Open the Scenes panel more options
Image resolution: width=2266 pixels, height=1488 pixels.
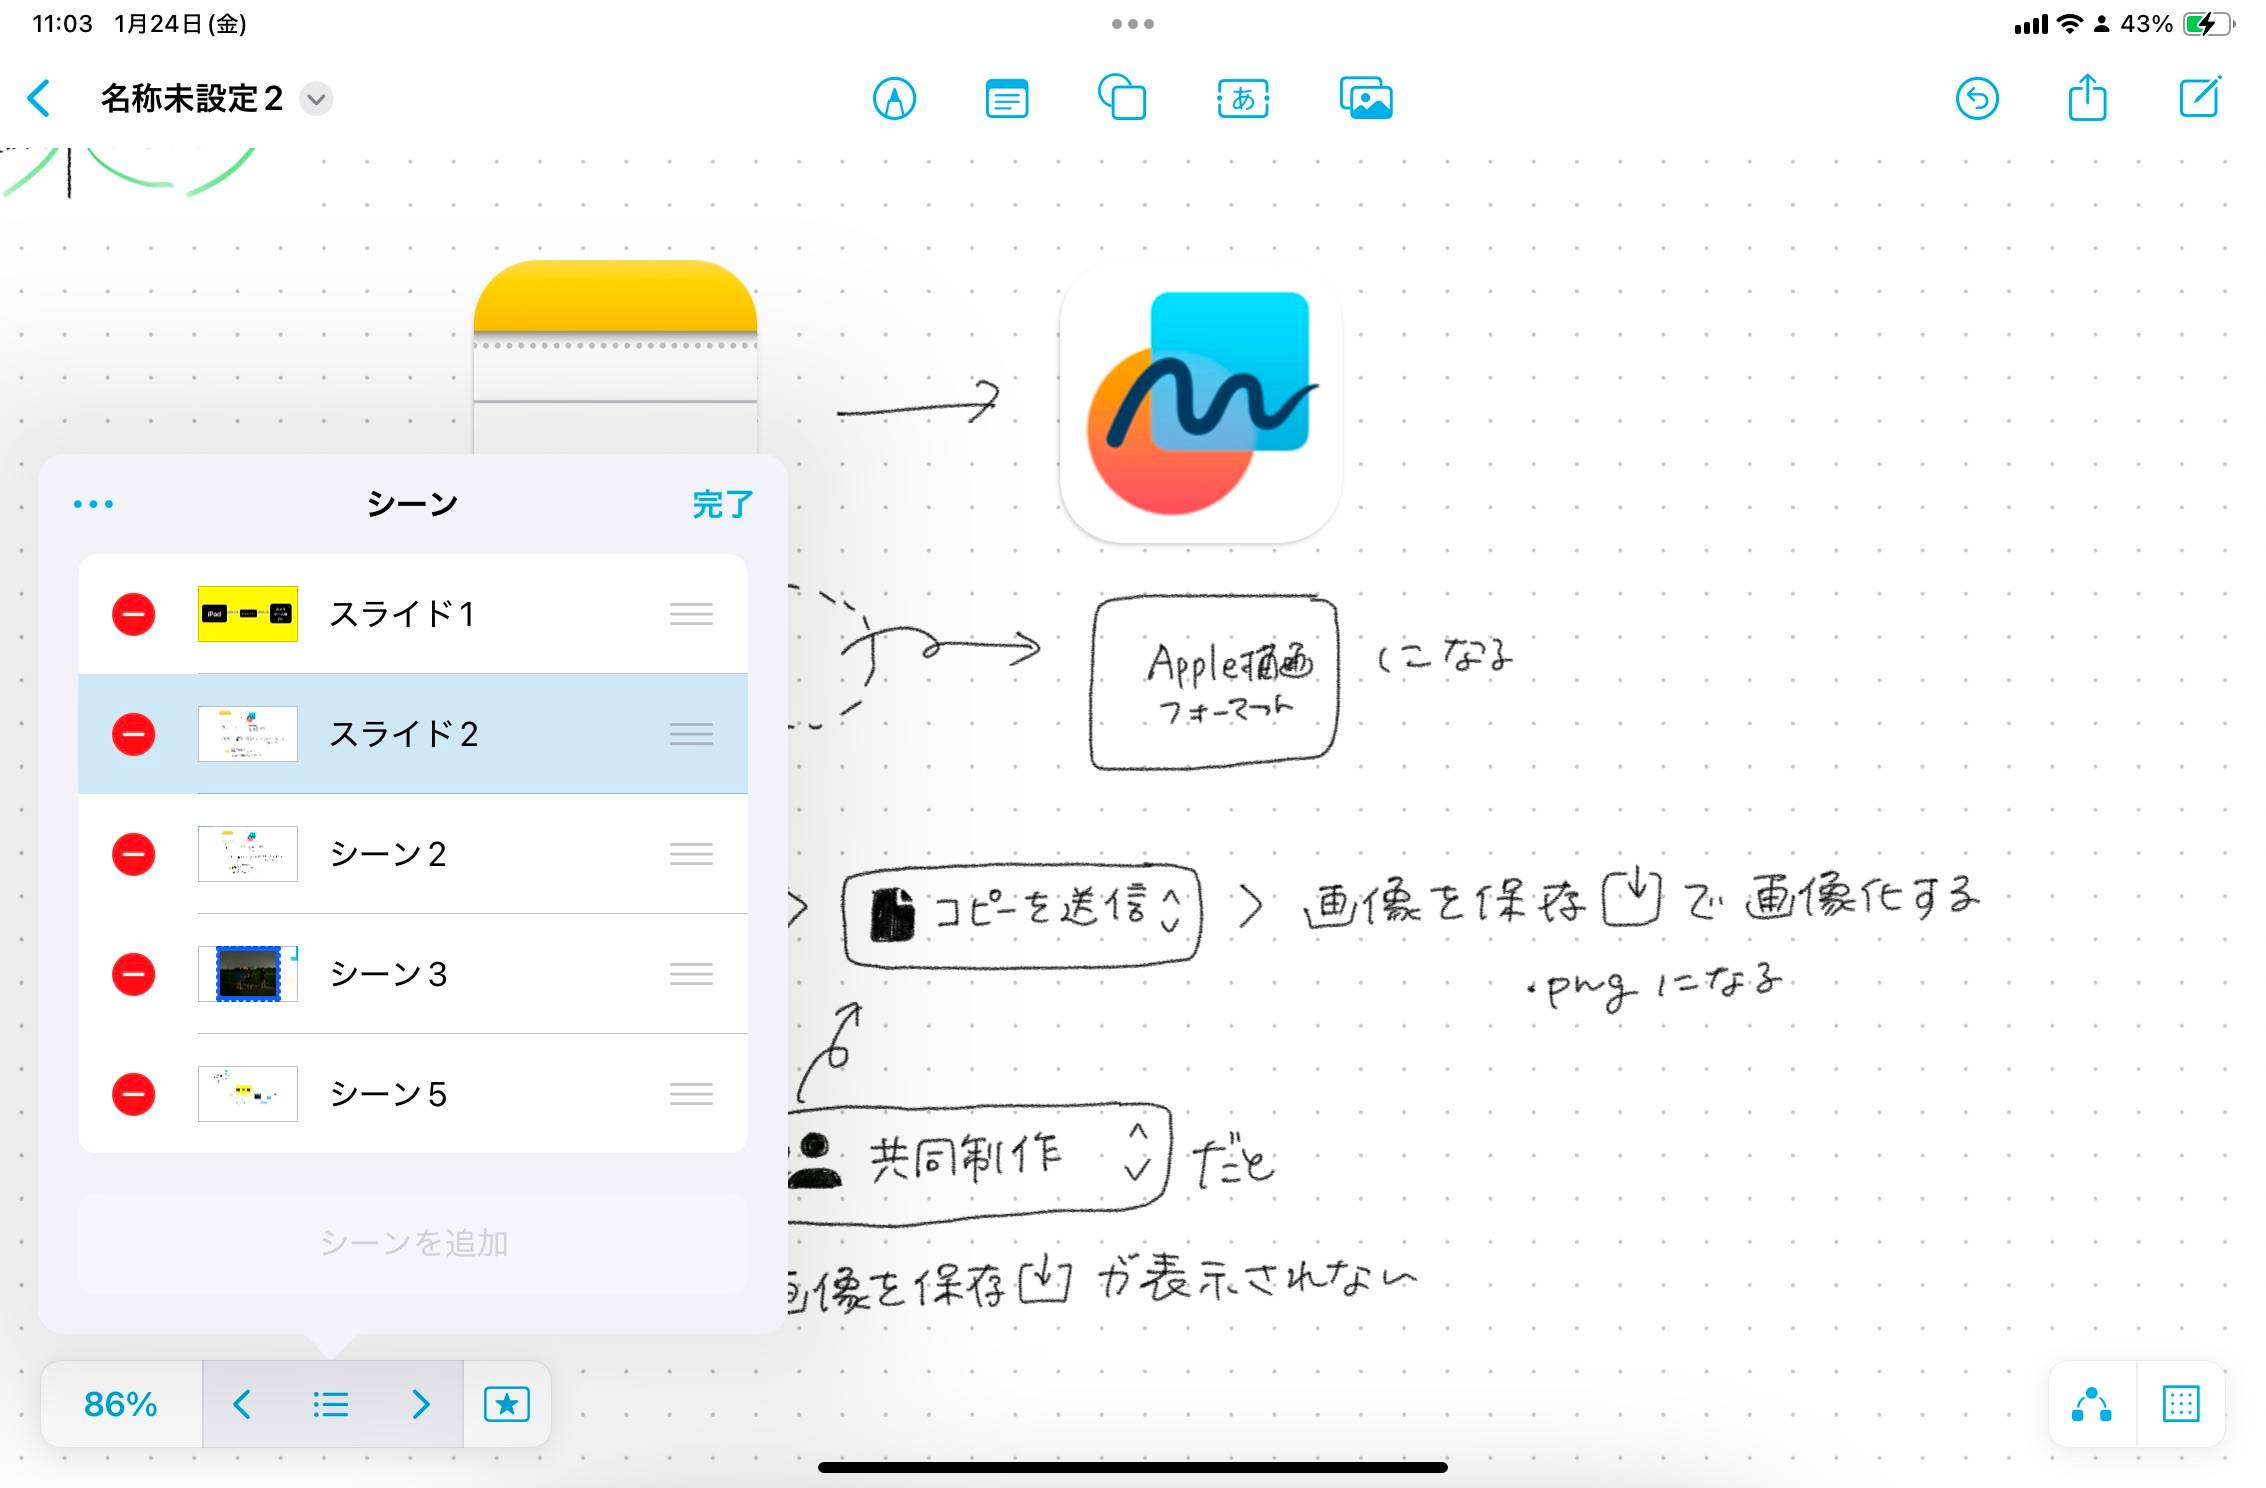pos(93,504)
